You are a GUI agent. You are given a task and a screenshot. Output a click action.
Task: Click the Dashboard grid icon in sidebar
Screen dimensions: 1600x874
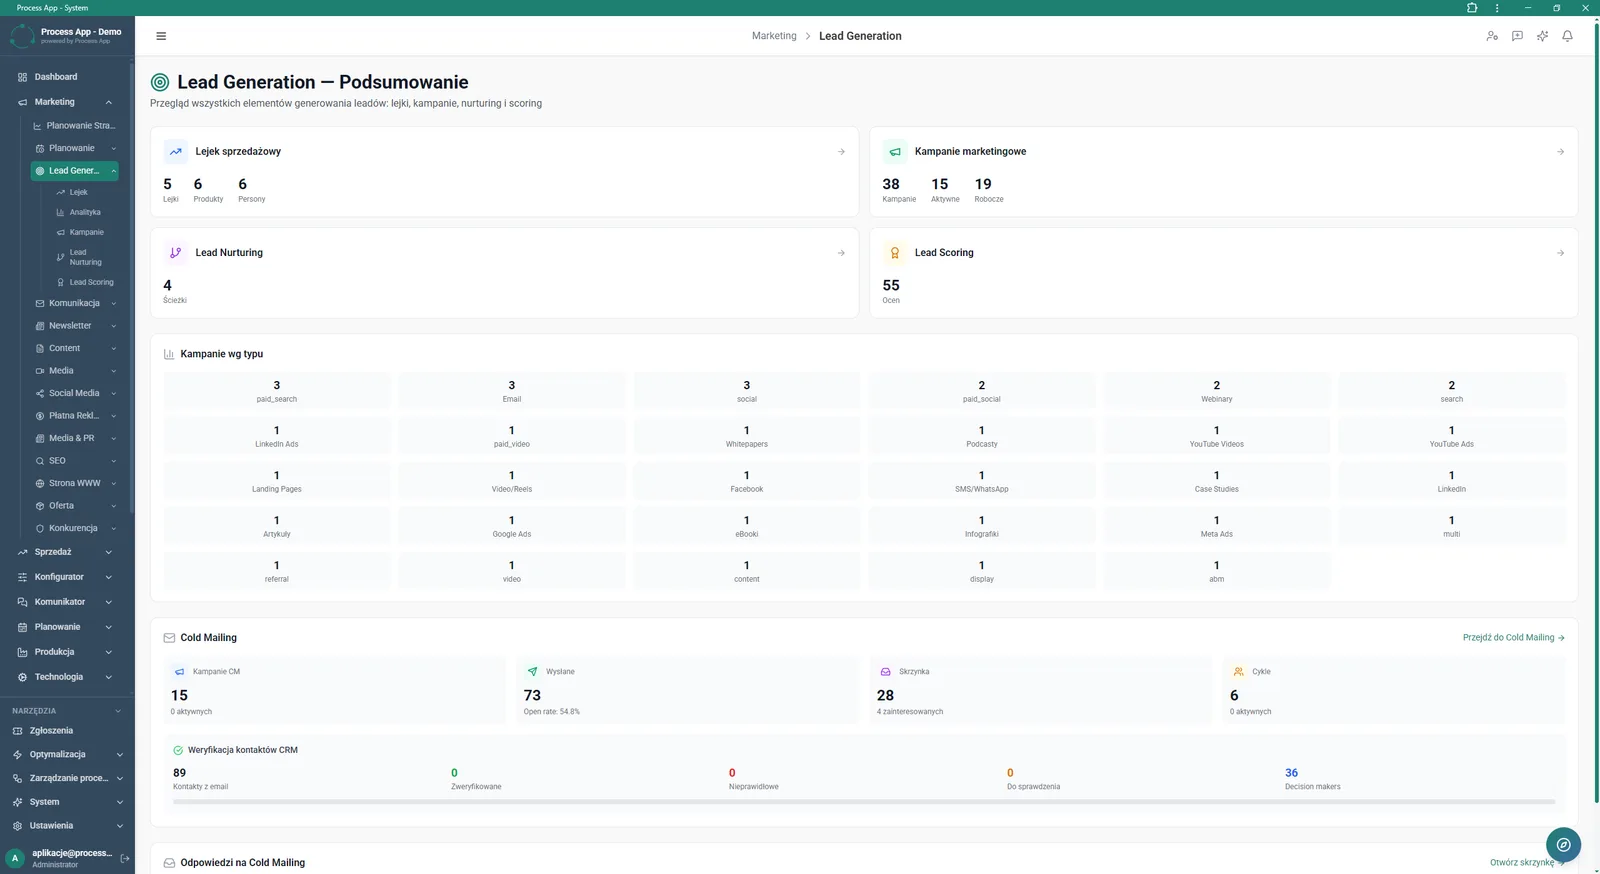(x=22, y=77)
